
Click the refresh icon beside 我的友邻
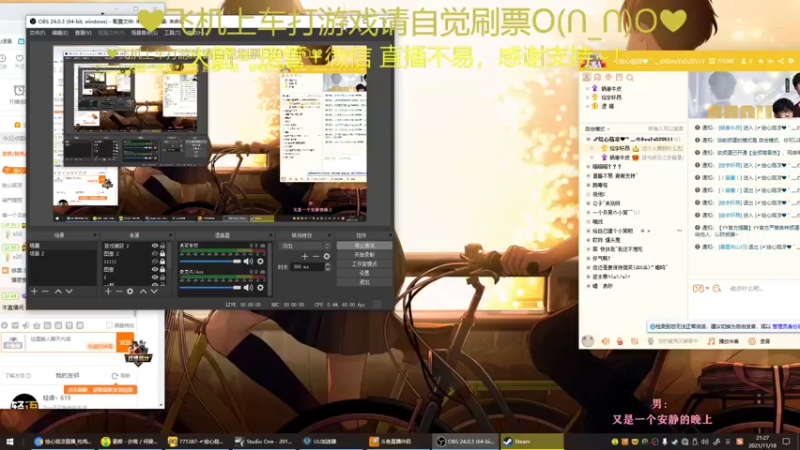[115, 376]
